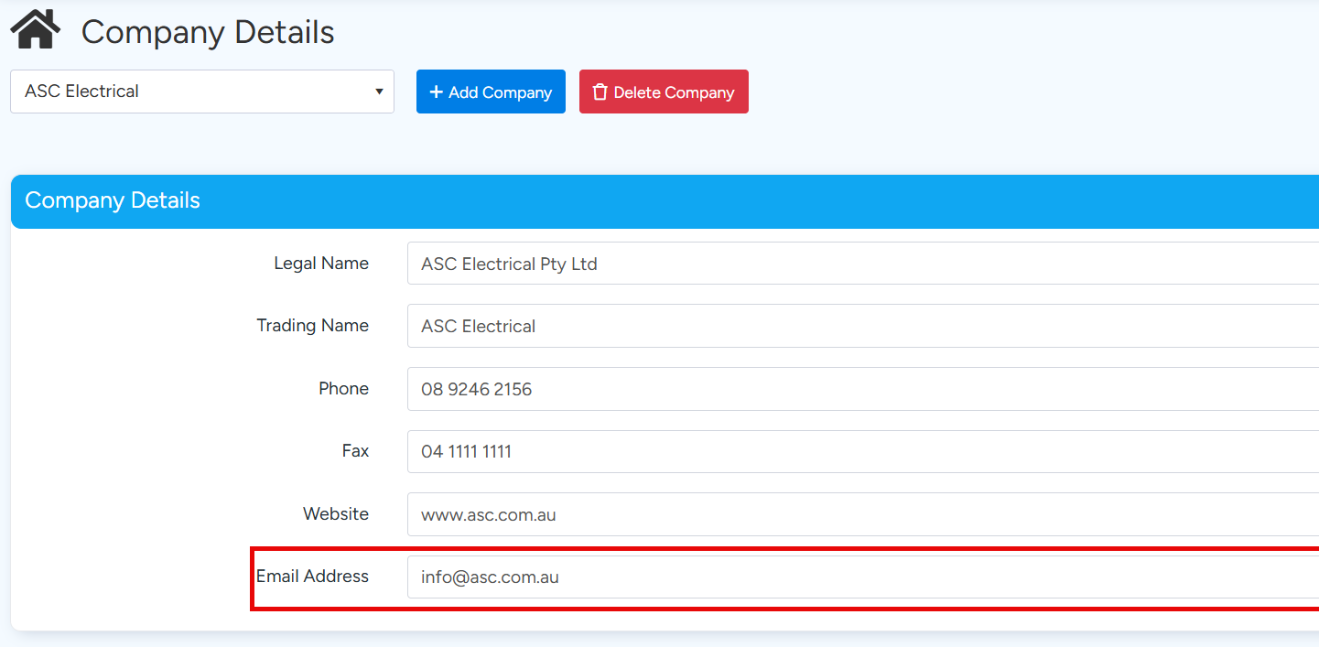Expand the company dropdown using its arrow
Screen dimensions: 1319x647
tap(379, 92)
